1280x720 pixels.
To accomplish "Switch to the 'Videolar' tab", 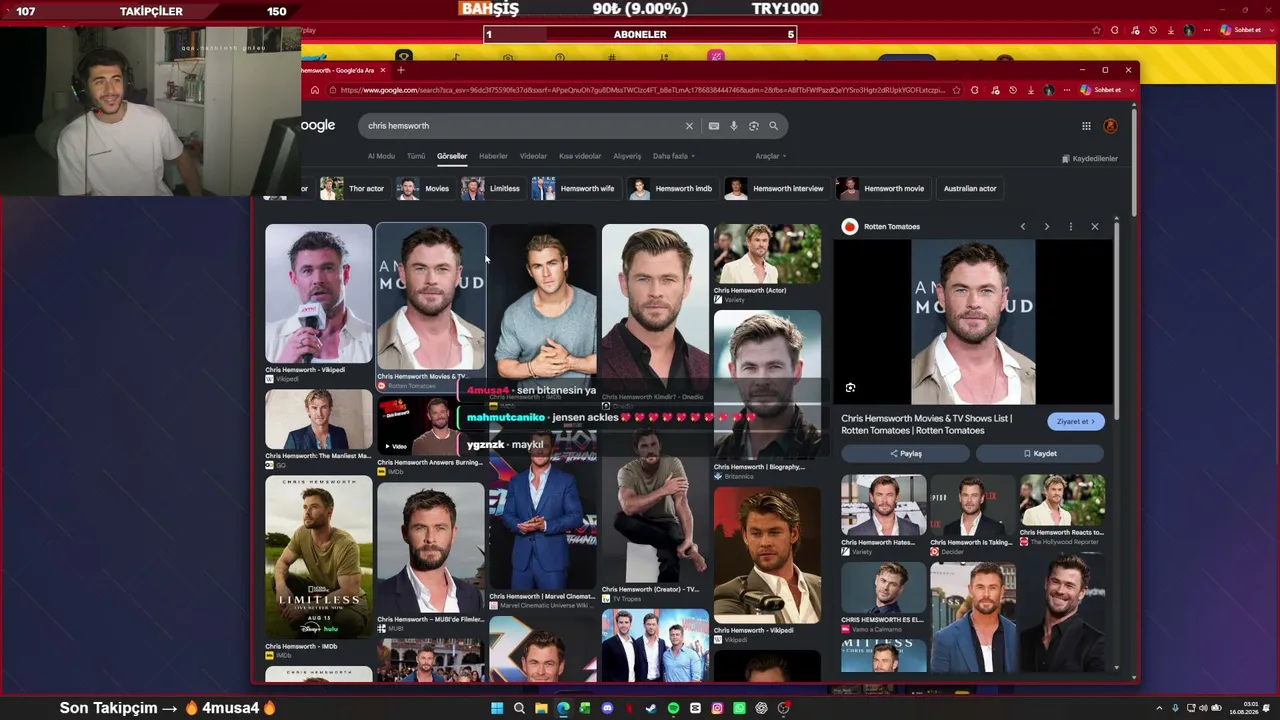I will 533,156.
